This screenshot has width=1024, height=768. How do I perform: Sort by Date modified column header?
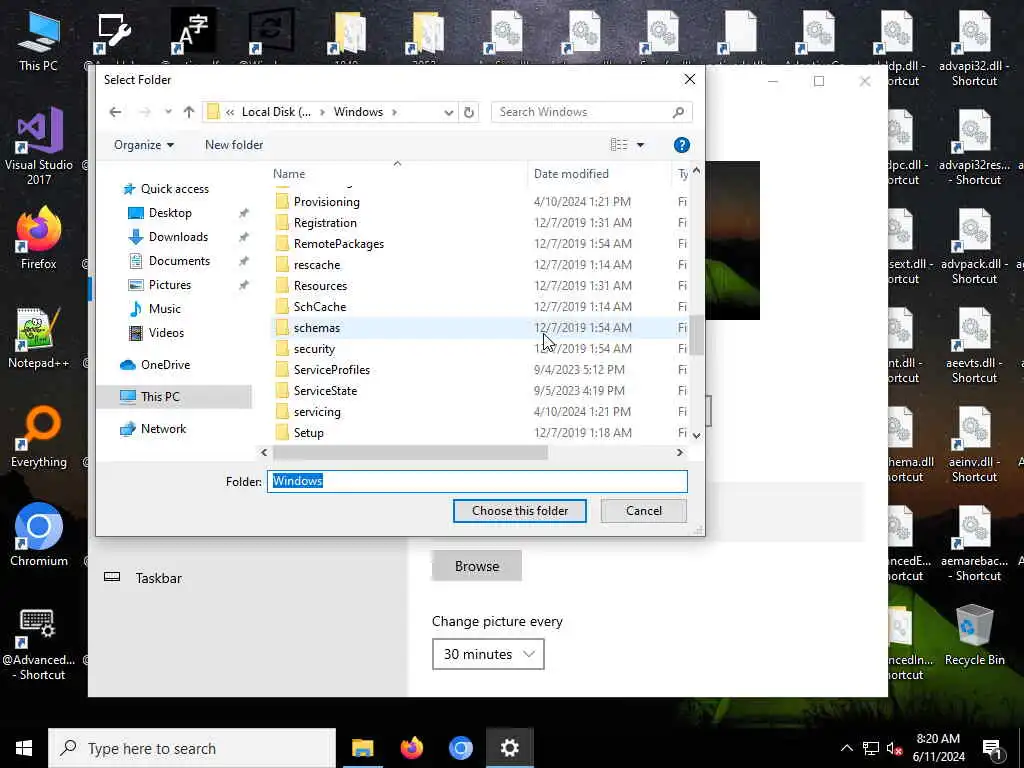[598, 174]
